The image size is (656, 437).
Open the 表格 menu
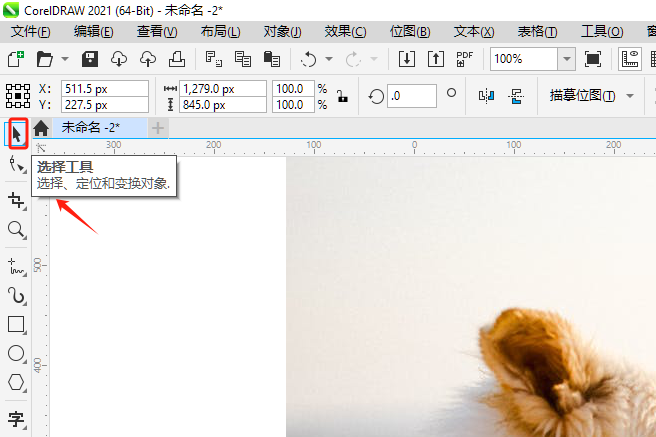pyautogui.click(x=538, y=32)
